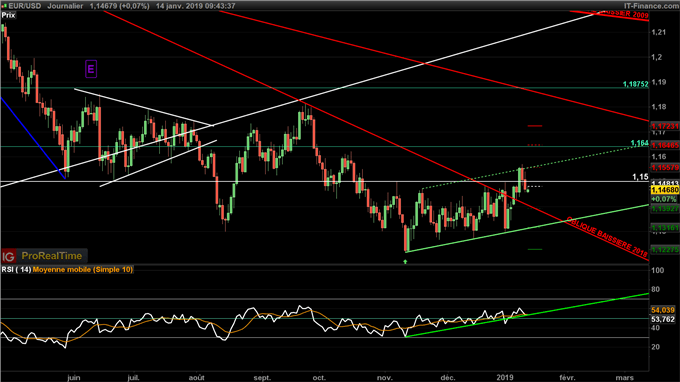The image size is (680, 382).
Task: Click the 14 janv. 2019 09:43:37 timestamp
Action: [196, 6]
